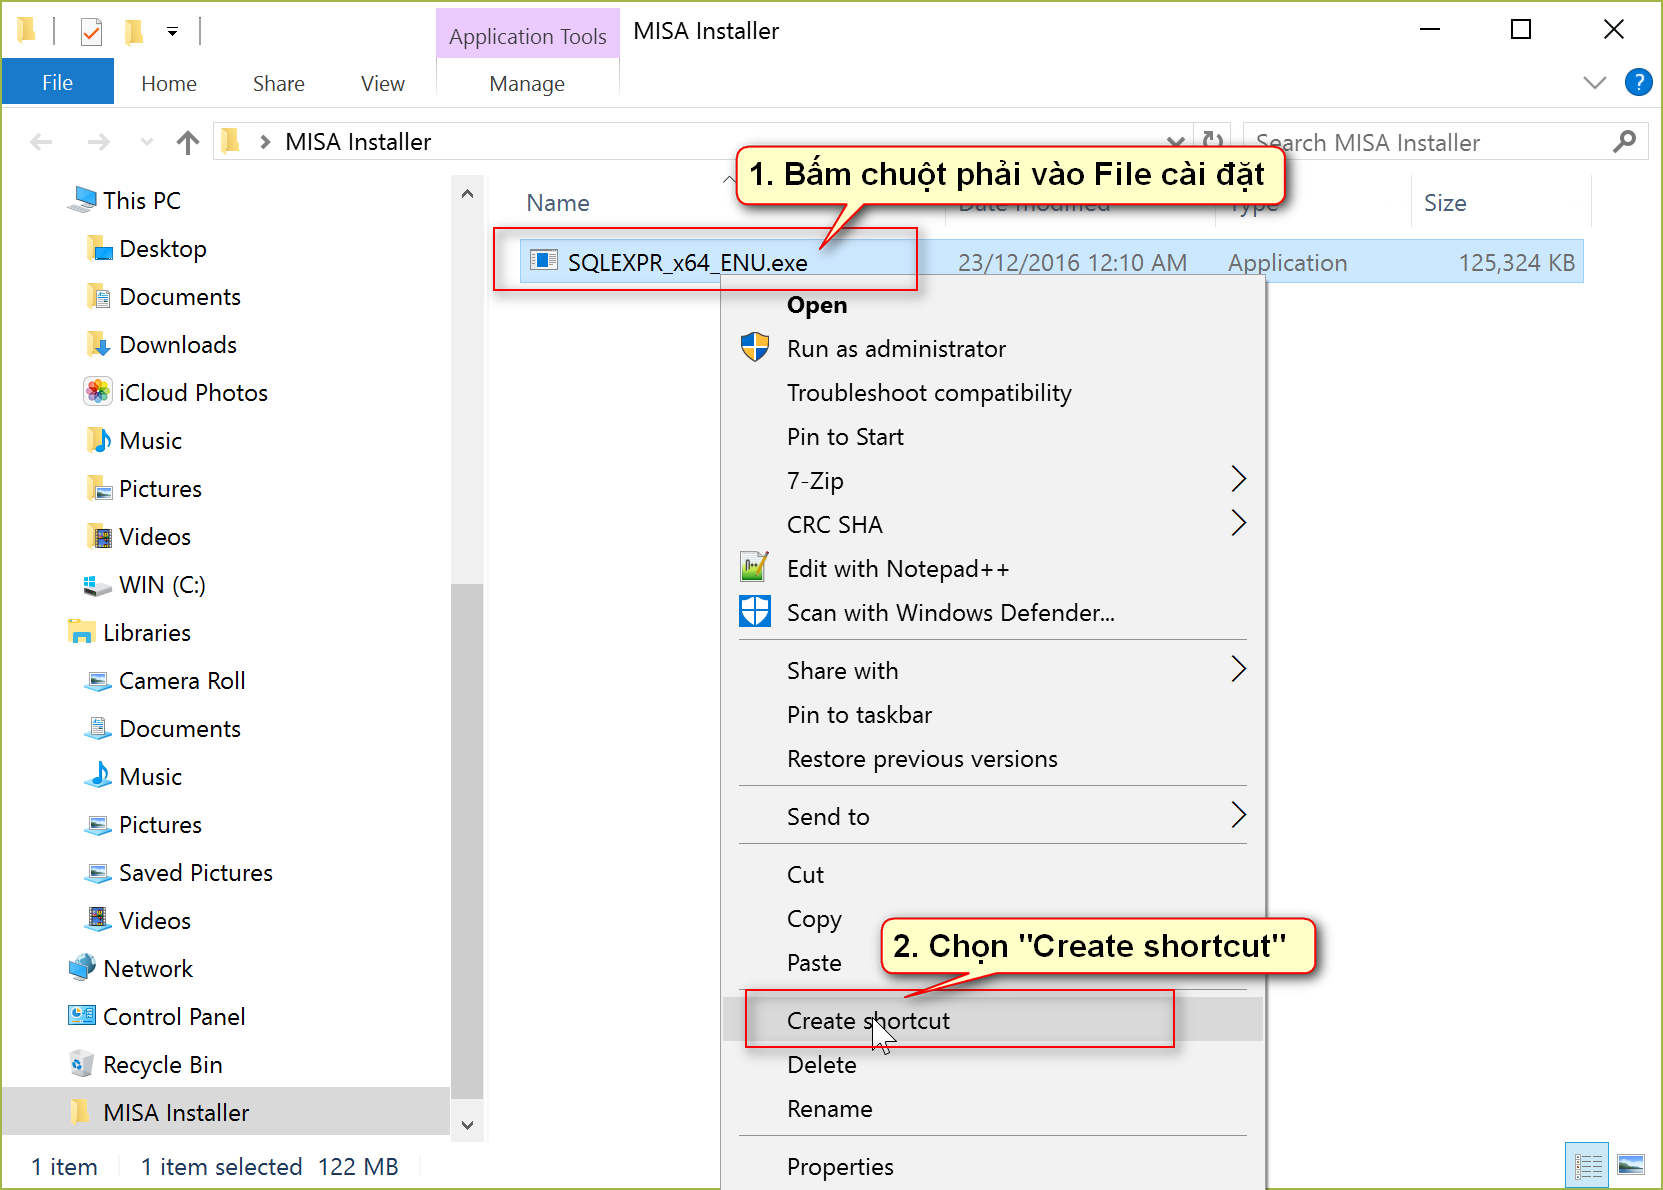Click the Network icon in the sidebar
Viewport: 1663px width, 1190px height.
(x=82, y=968)
